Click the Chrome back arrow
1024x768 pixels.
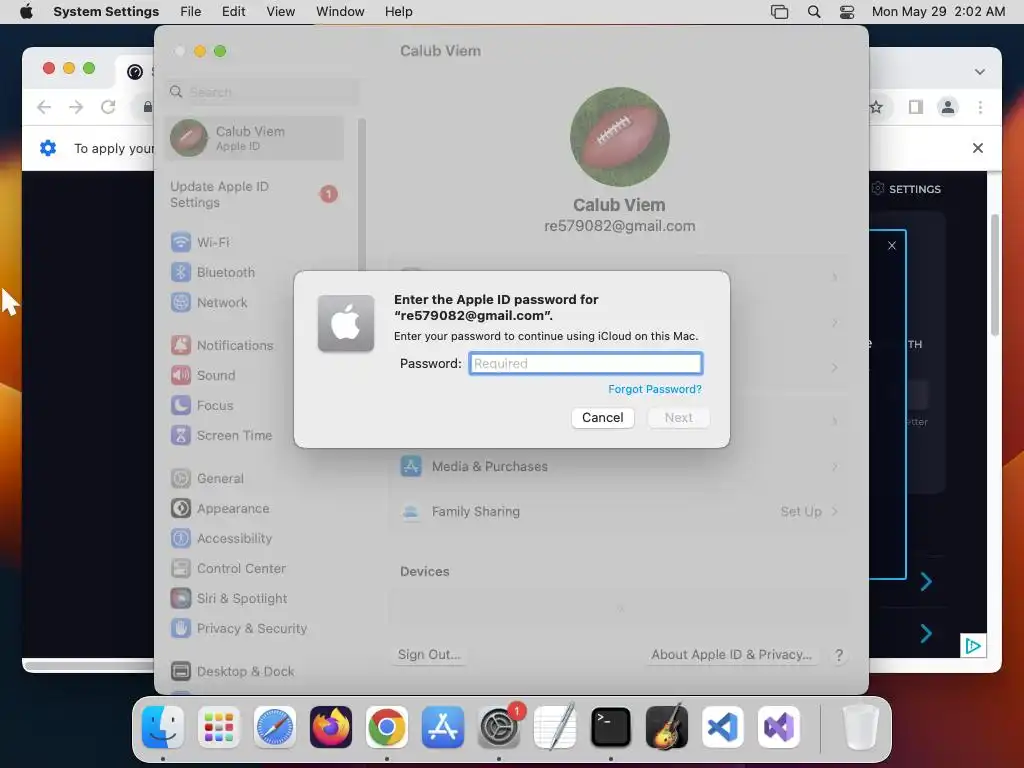[x=44, y=107]
